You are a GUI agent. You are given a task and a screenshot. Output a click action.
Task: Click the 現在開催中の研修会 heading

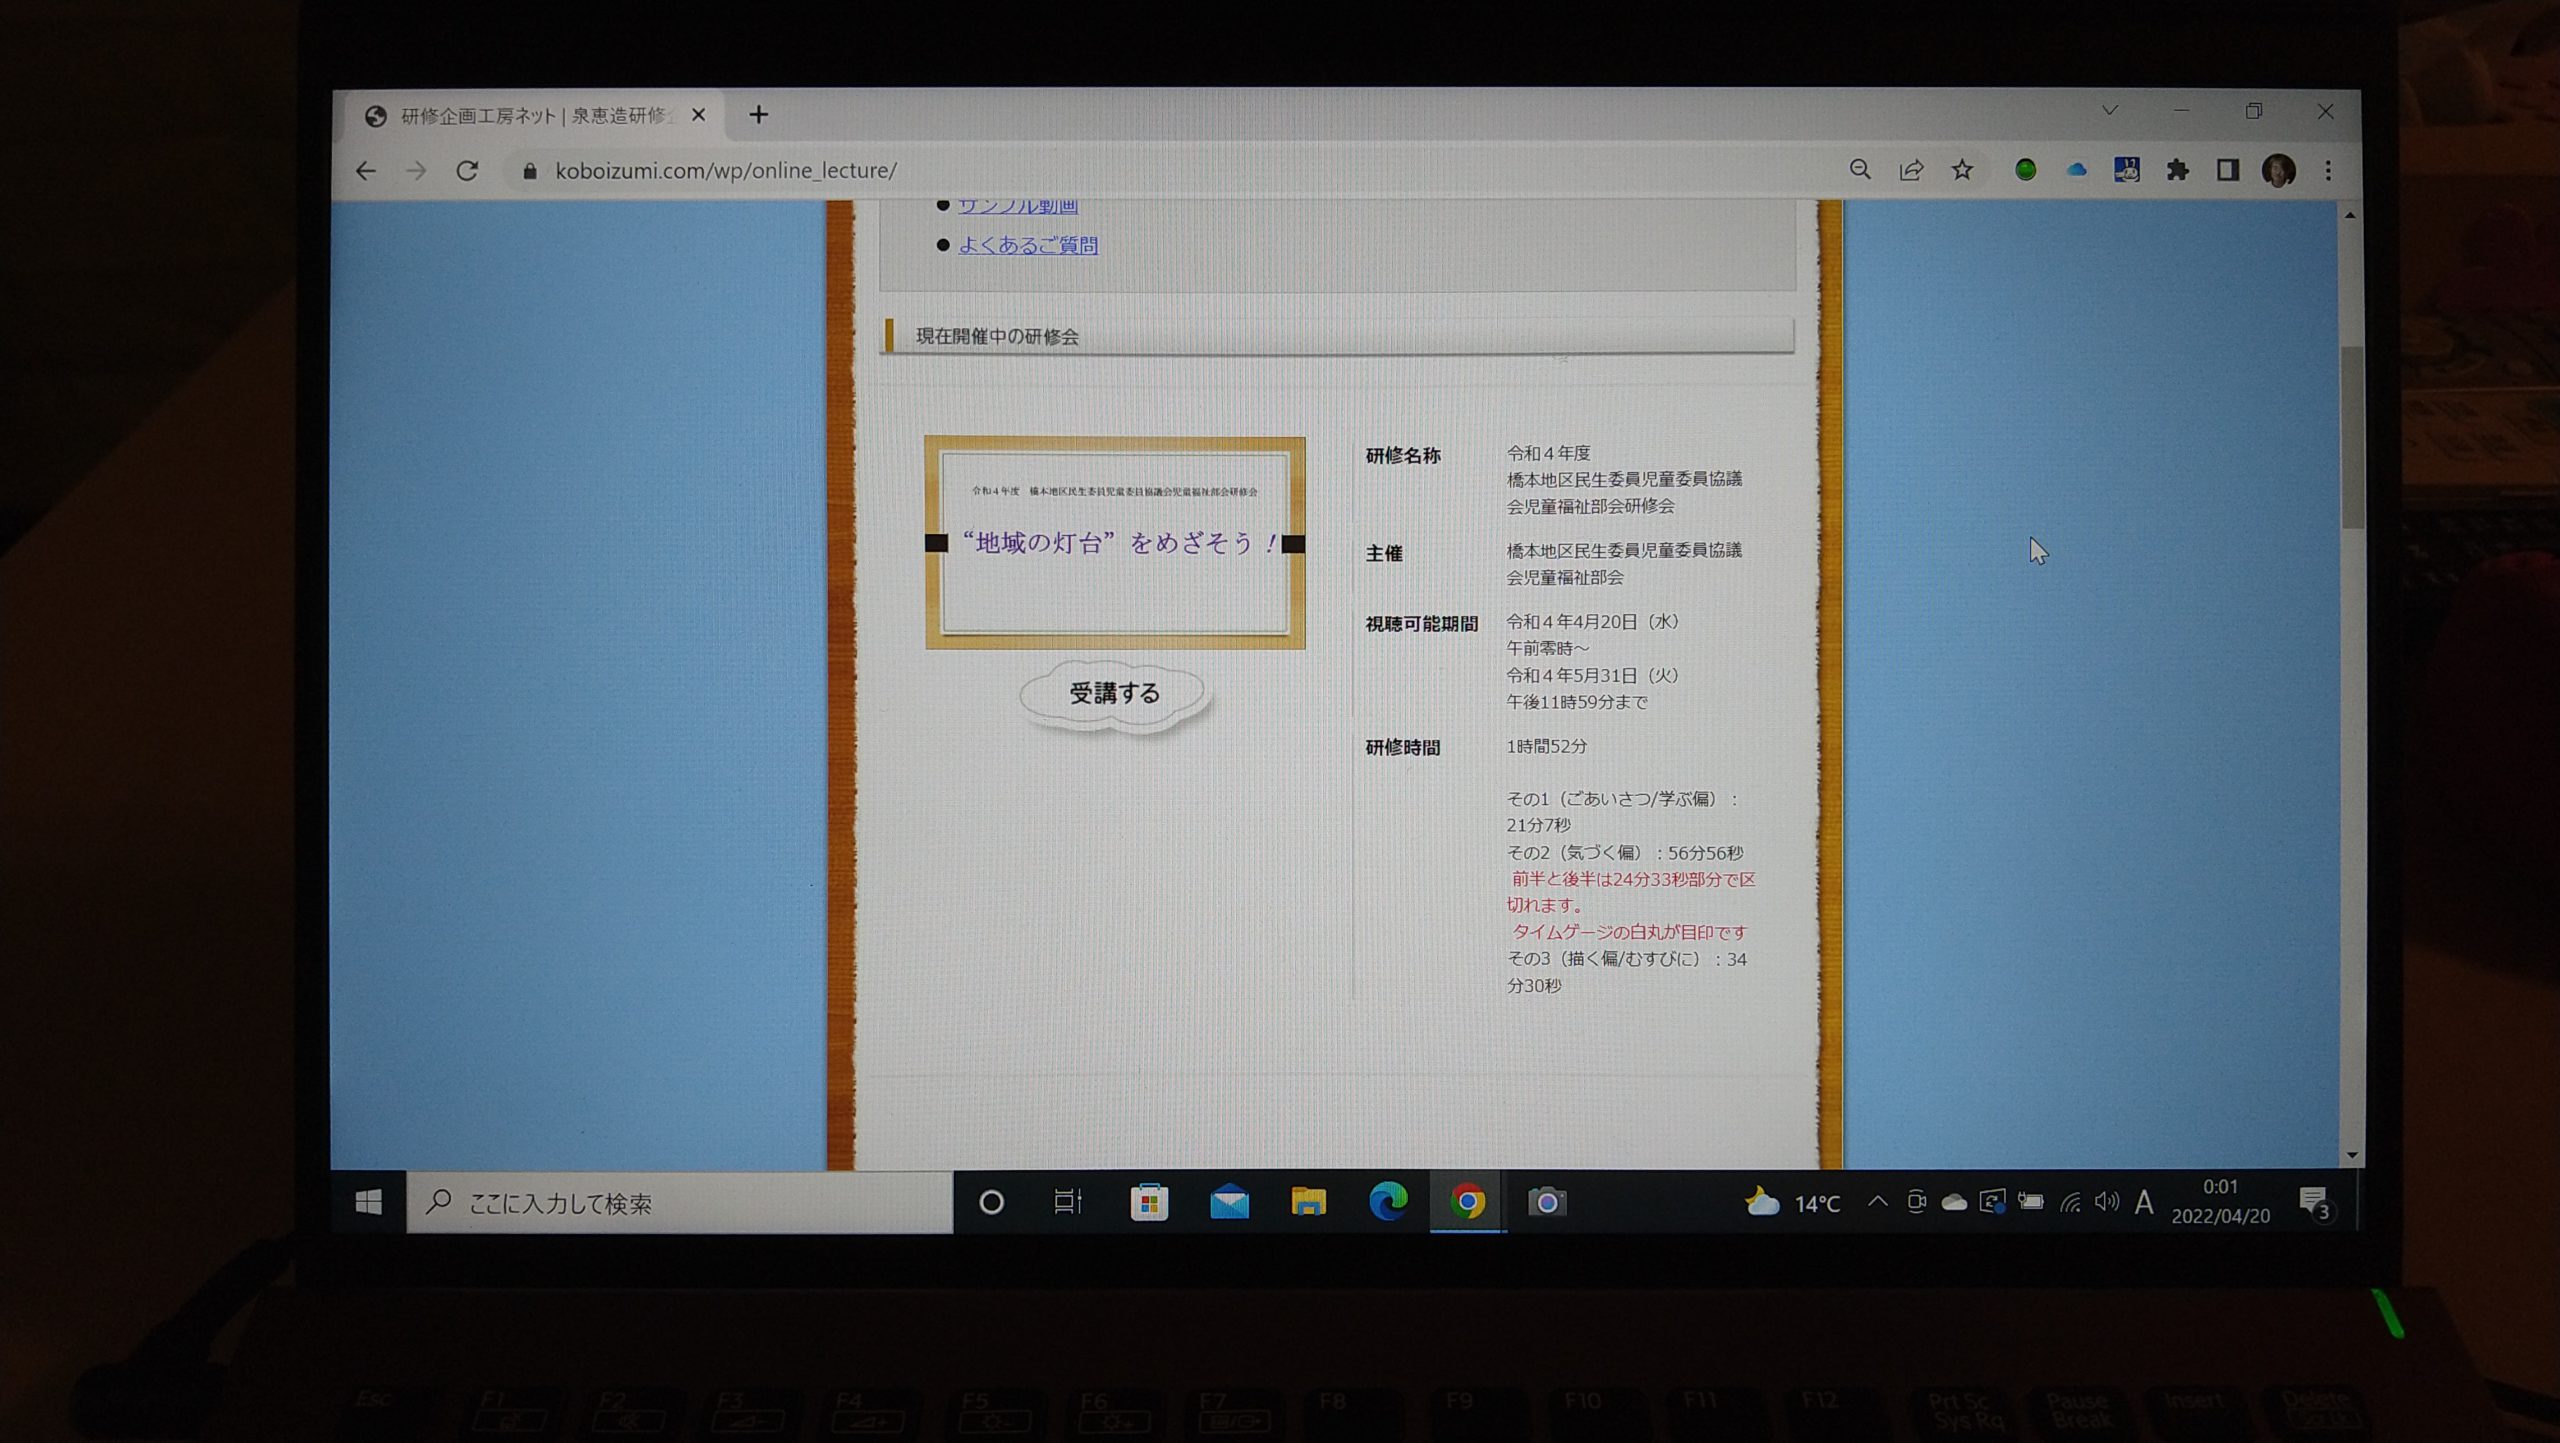coord(997,337)
